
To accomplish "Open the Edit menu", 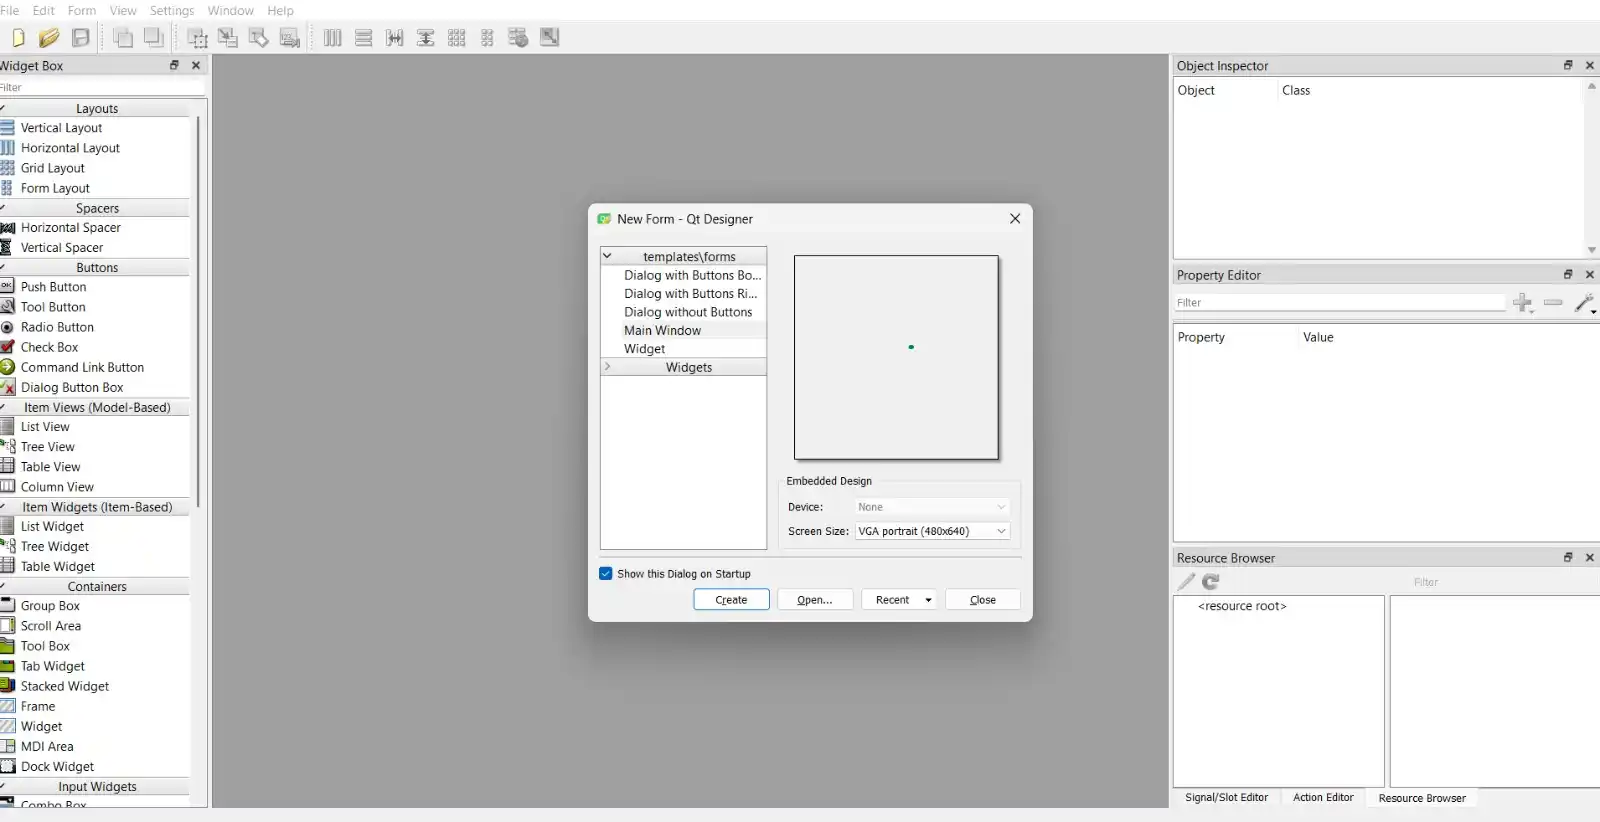I will coord(44,10).
